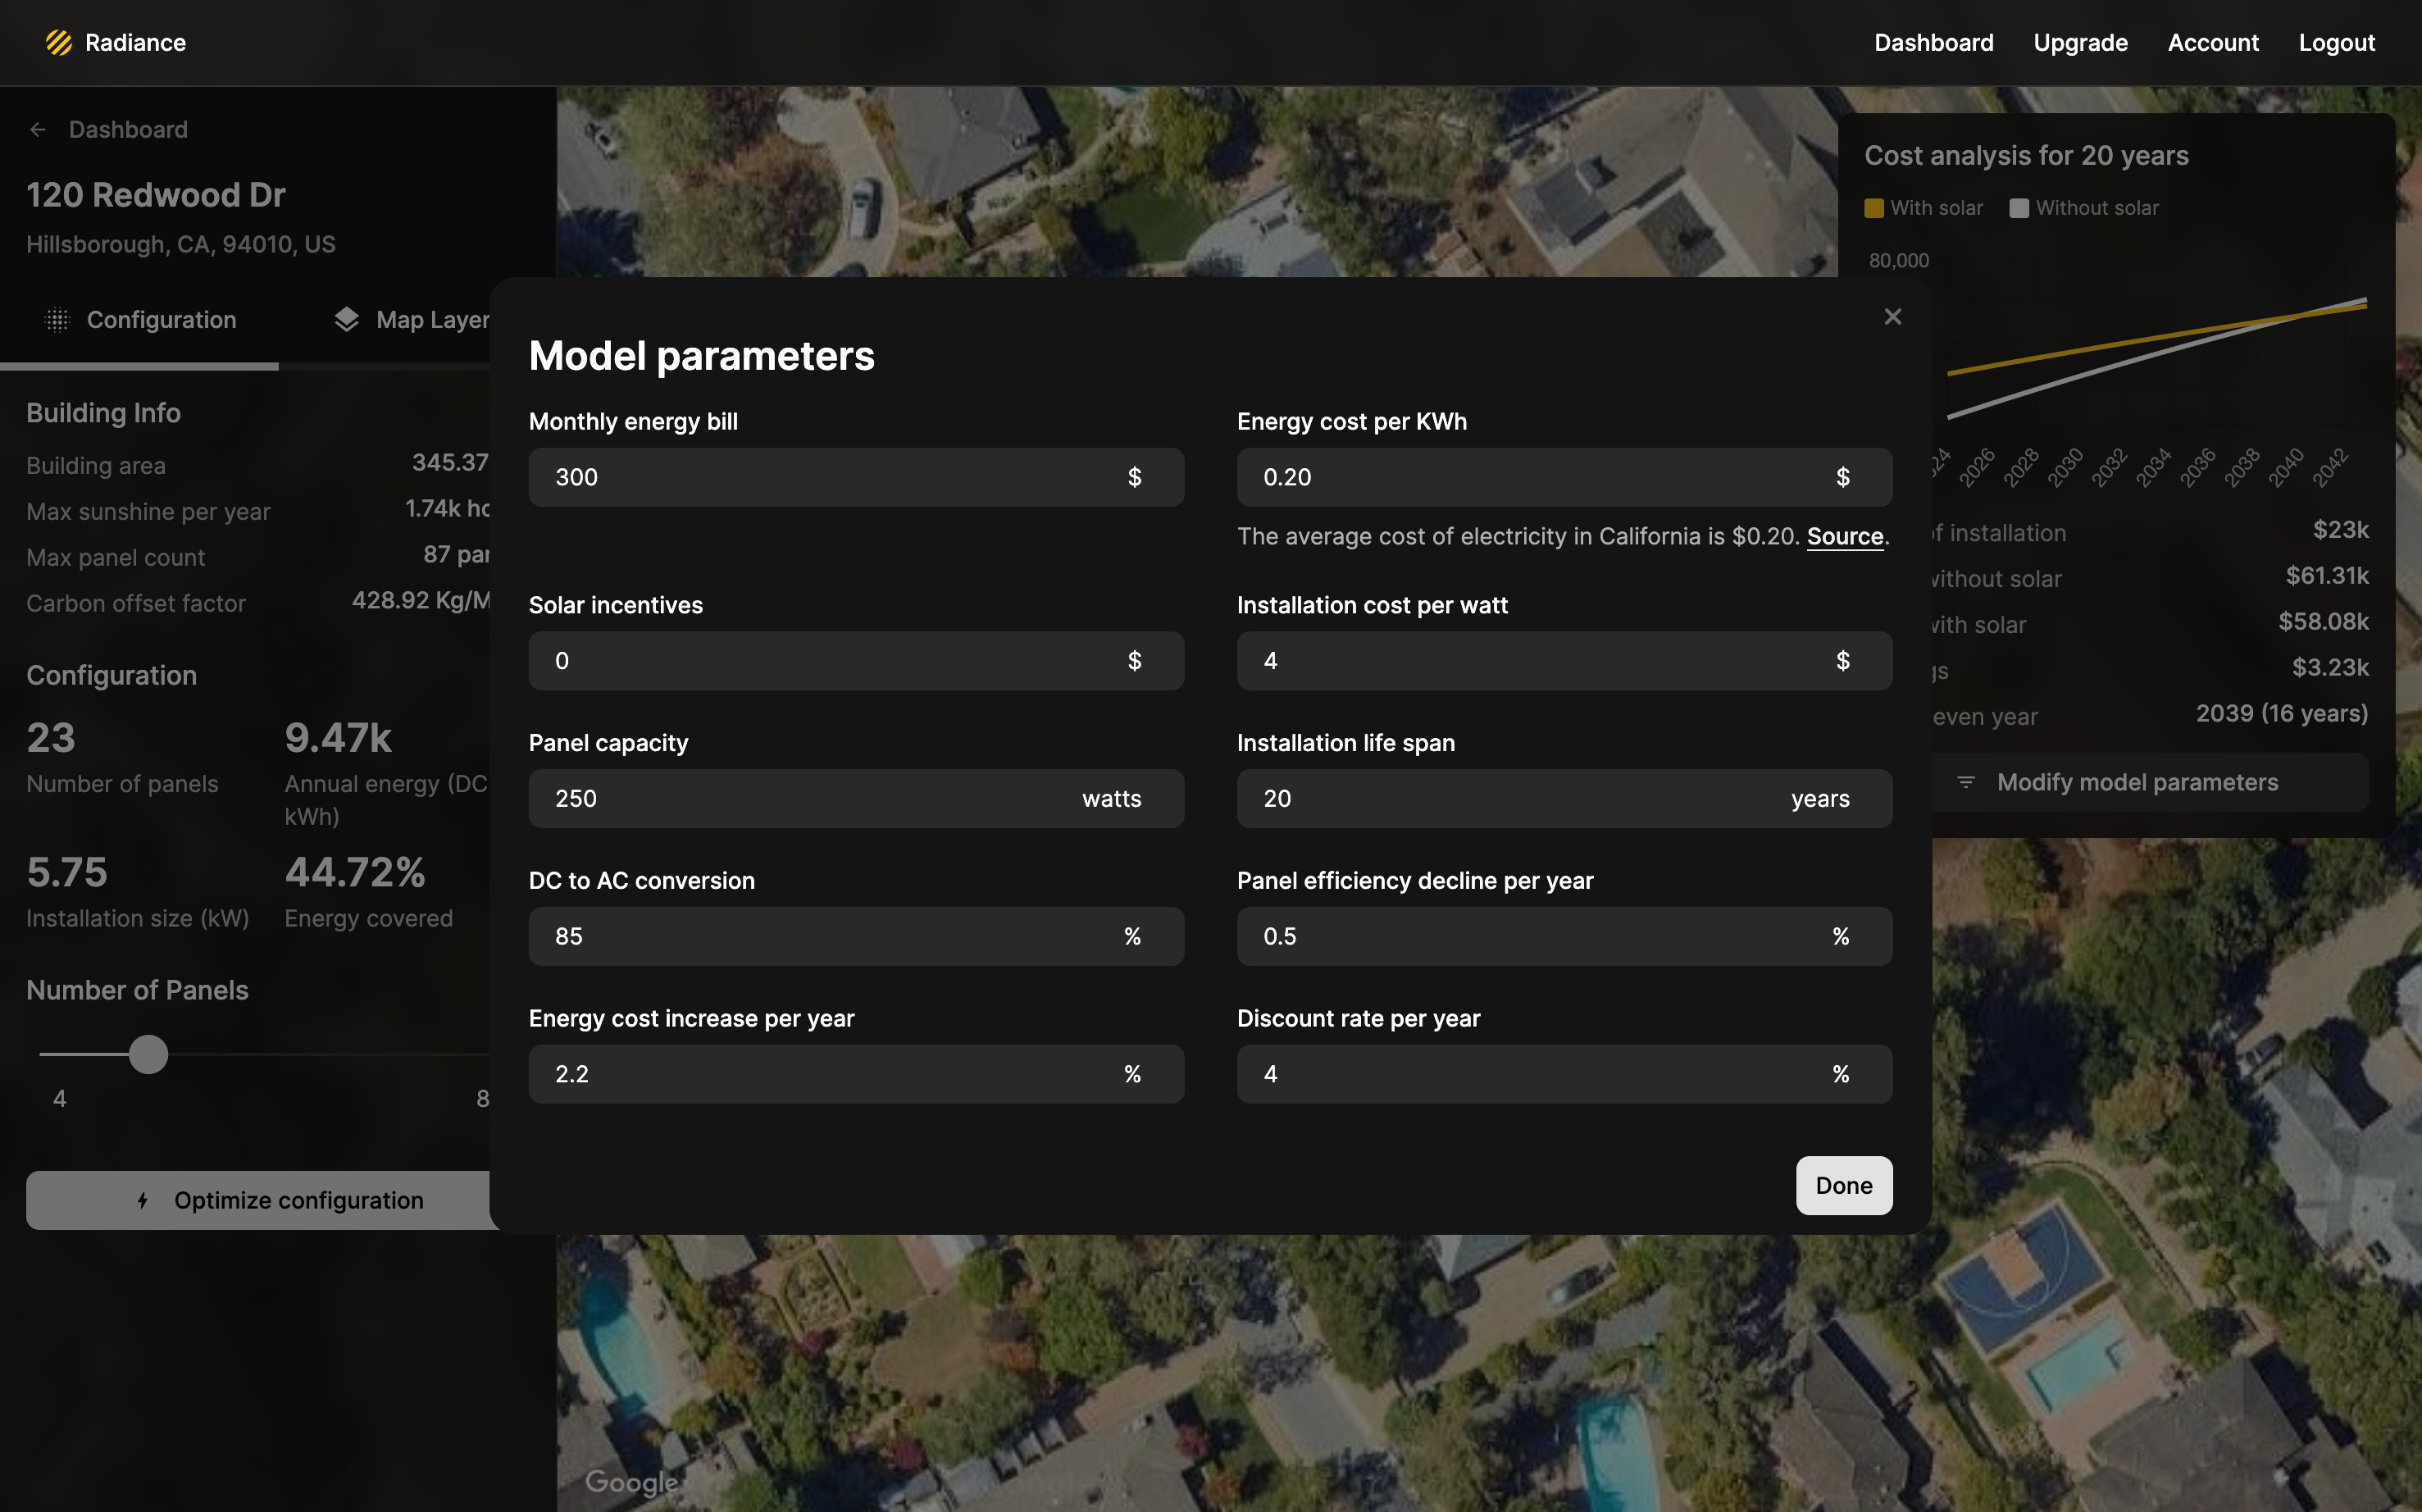Select the Dashboard top navigation item
2422x1512 pixels.
point(1933,43)
